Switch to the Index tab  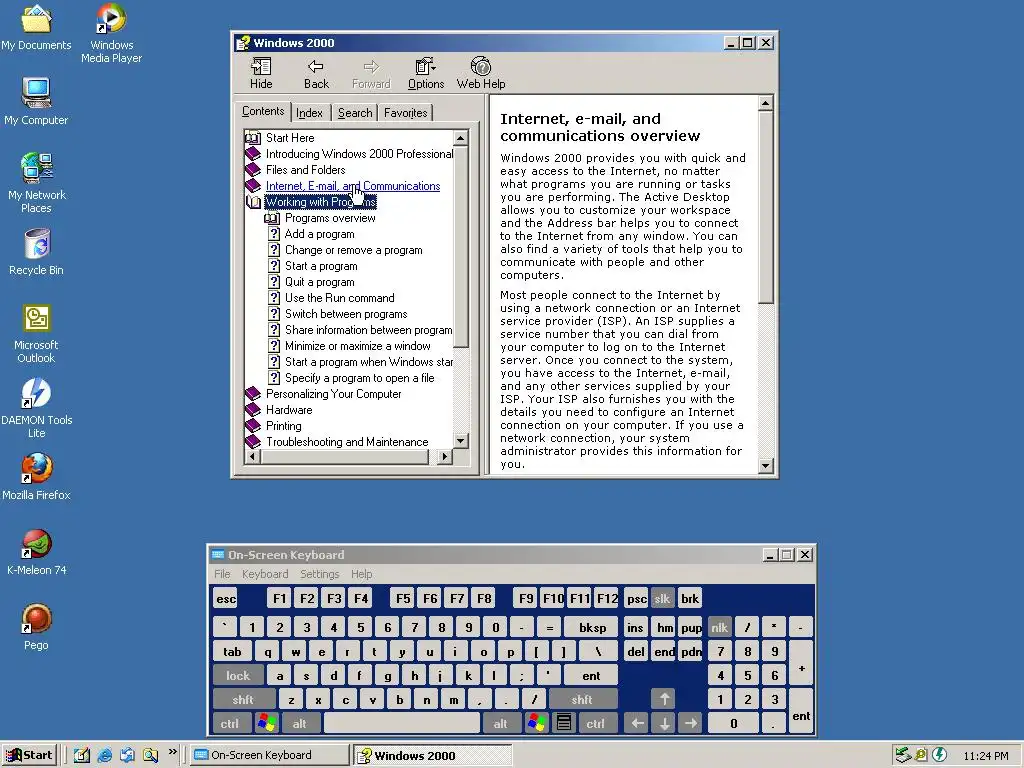[x=309, y=113]
